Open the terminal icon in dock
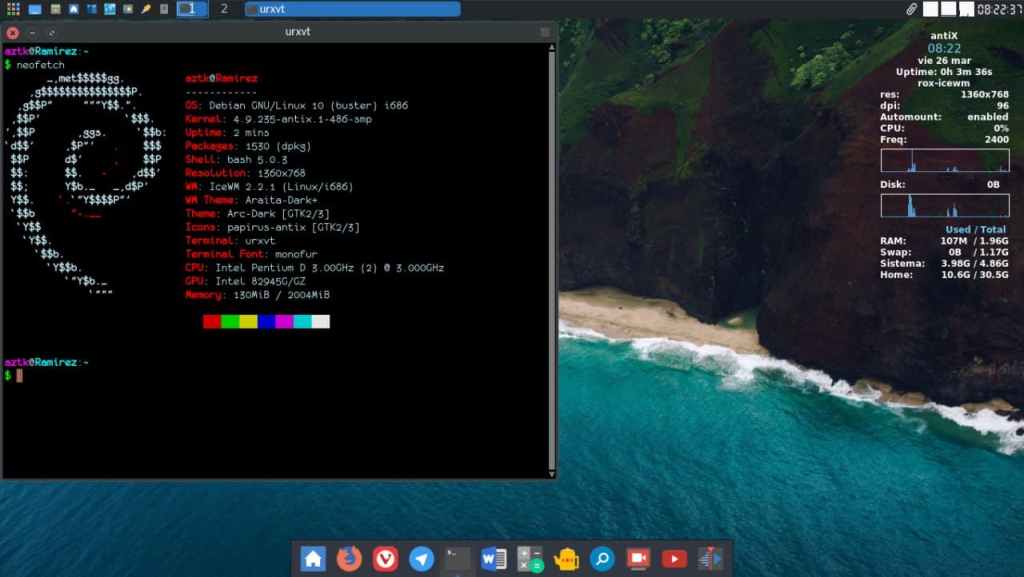This screenshot has width=1024, height=577. tap(458, 559)
